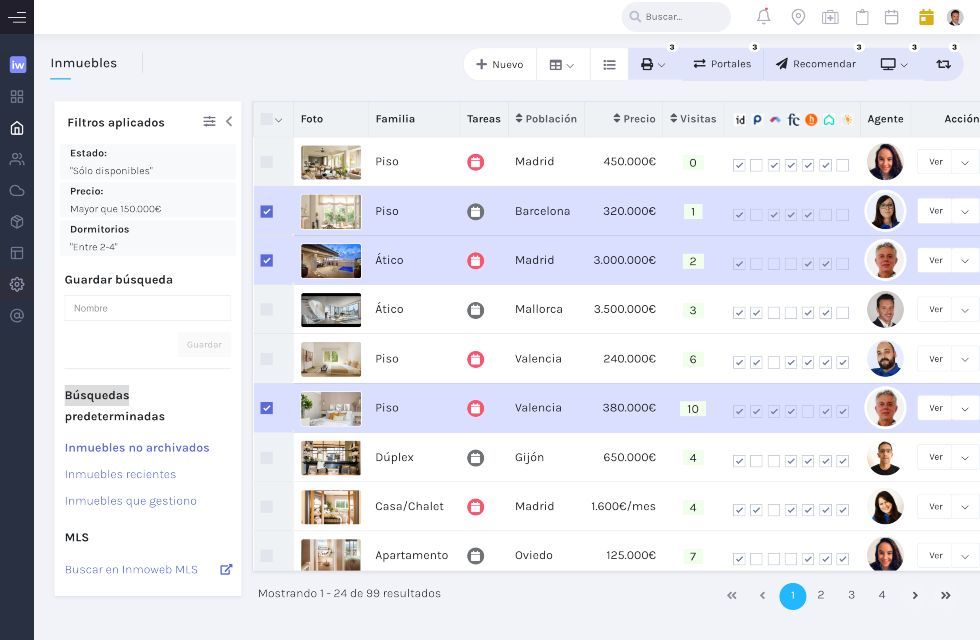Uncheck the Barcelona Piso row checkbox

coord(267,211)
